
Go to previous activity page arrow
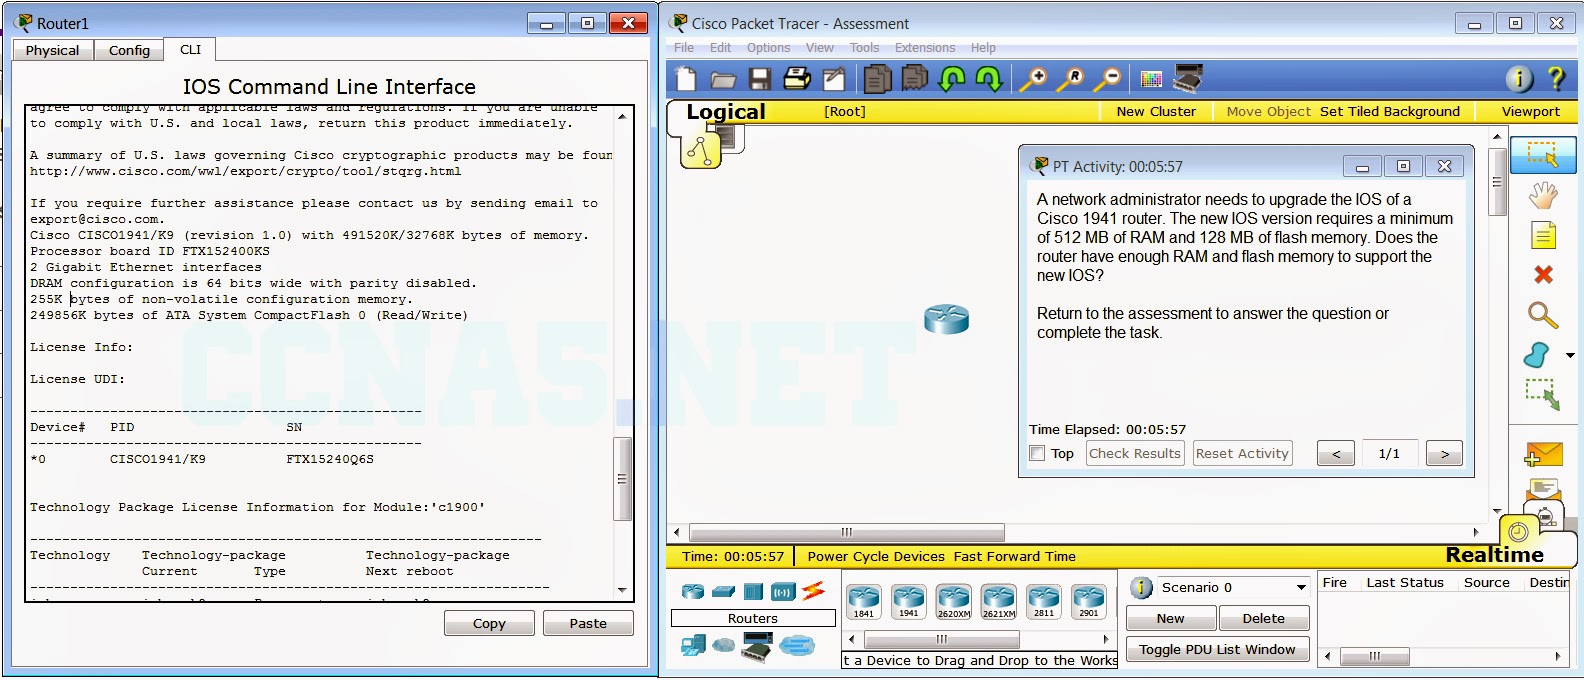click(x=1336, y=453)
